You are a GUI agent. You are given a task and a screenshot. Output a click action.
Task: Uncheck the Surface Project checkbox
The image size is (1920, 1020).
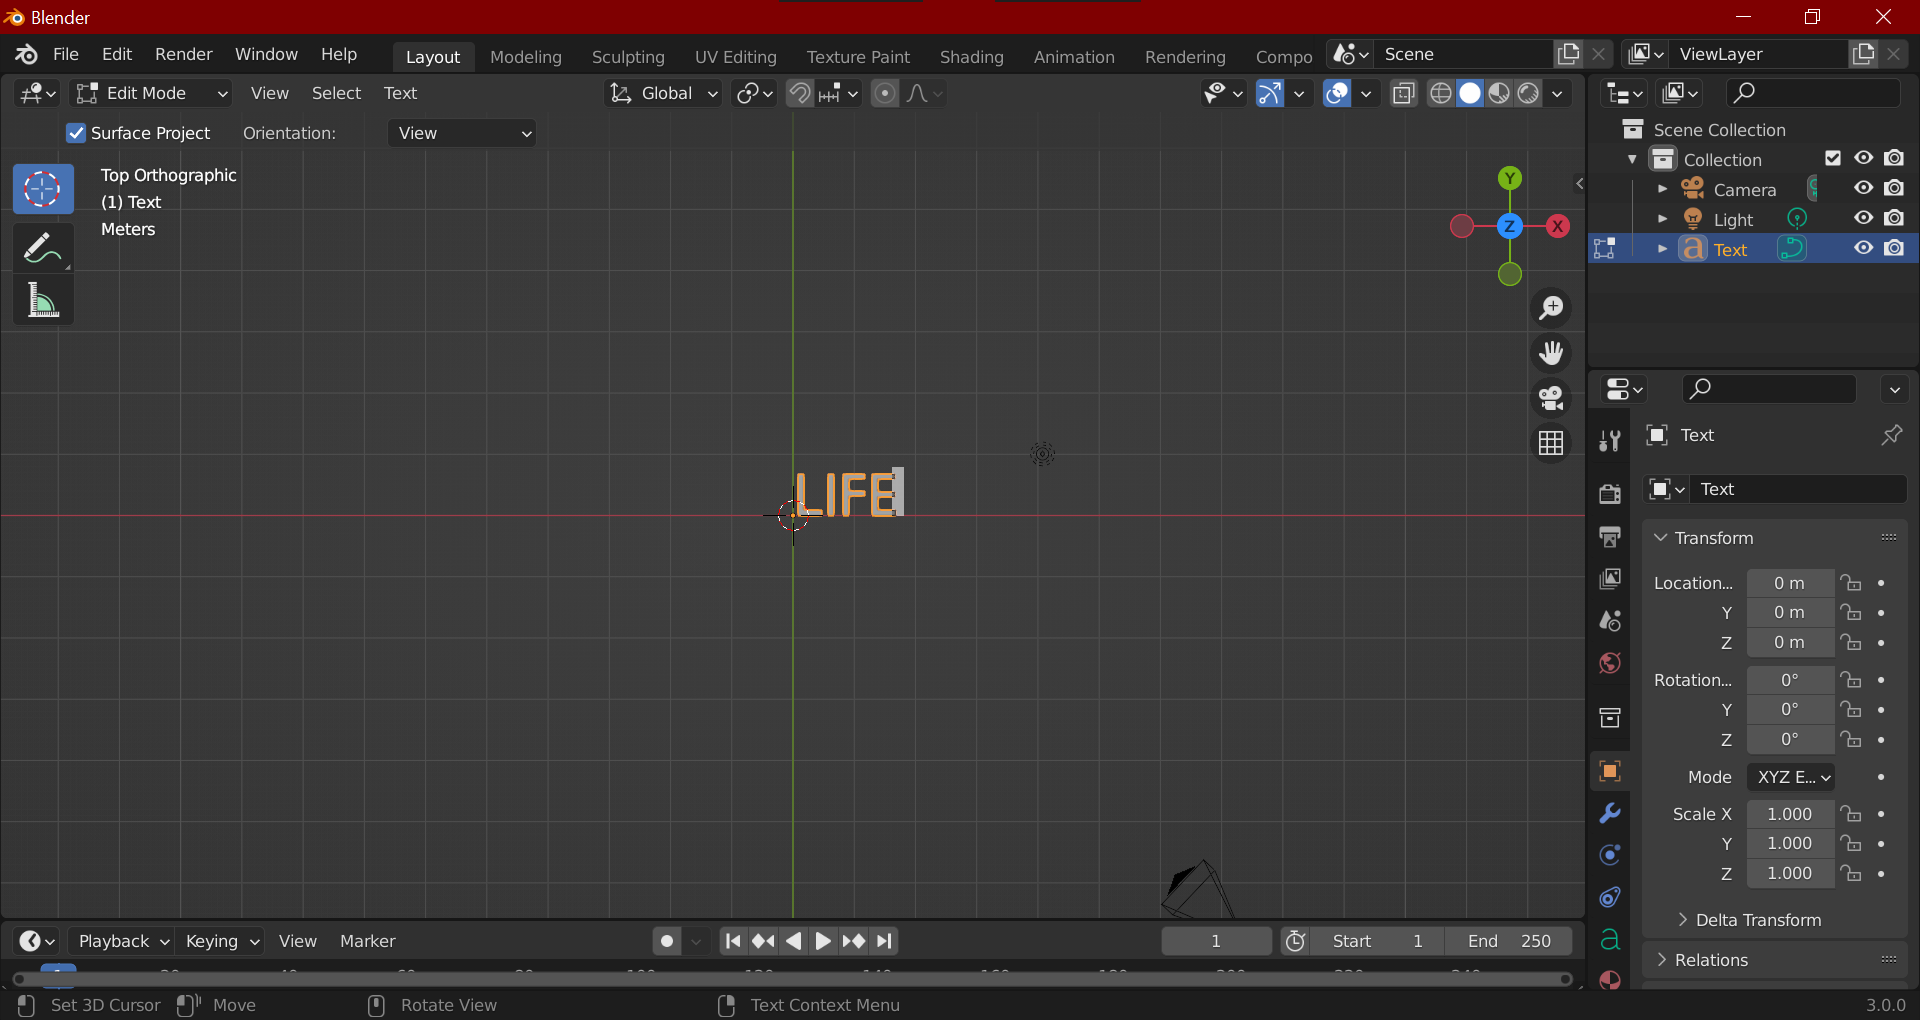click(76, 133)
